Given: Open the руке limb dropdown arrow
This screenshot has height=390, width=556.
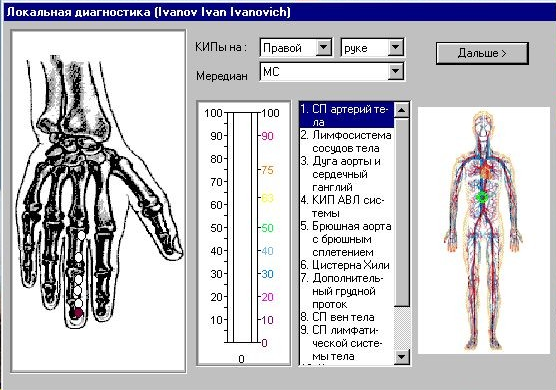Looking at the screenshot, I should click(395, 47).
